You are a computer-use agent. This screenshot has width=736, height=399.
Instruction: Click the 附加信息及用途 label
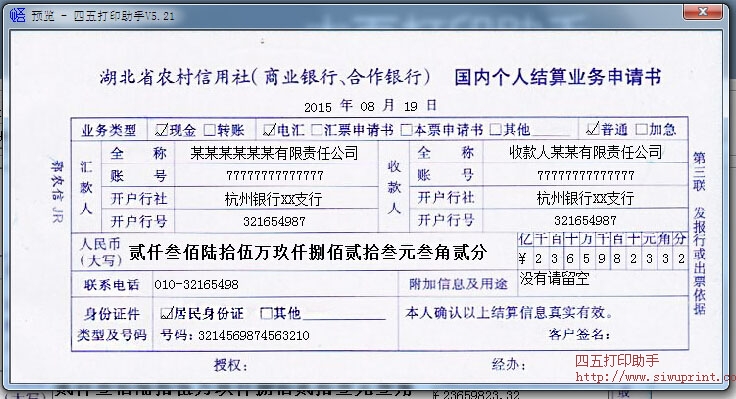tap(458, 284)
